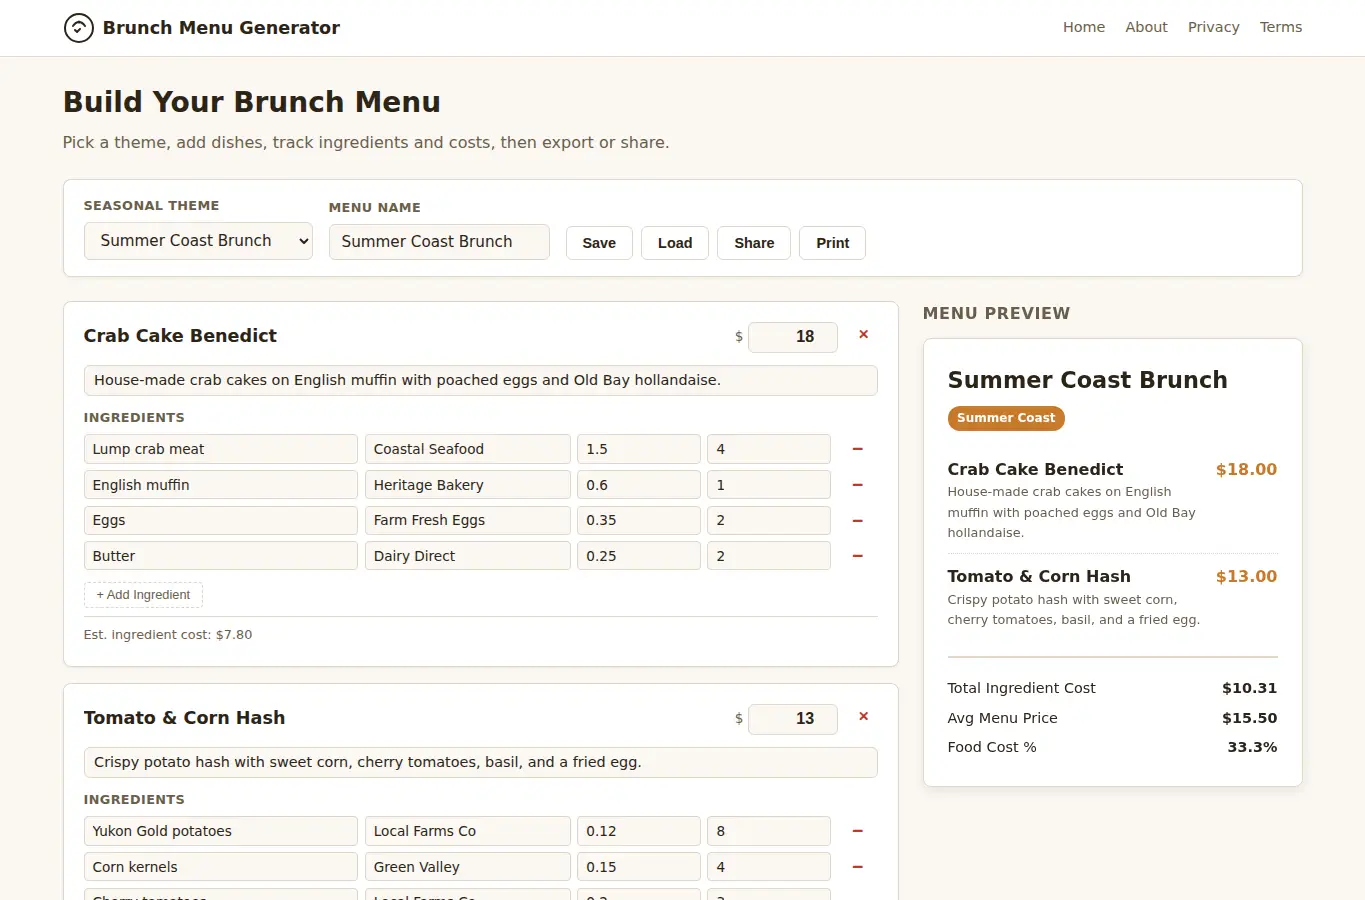Edit the Tomato & Corn Hash price field
1365x900 pixels.
point(793,719)
